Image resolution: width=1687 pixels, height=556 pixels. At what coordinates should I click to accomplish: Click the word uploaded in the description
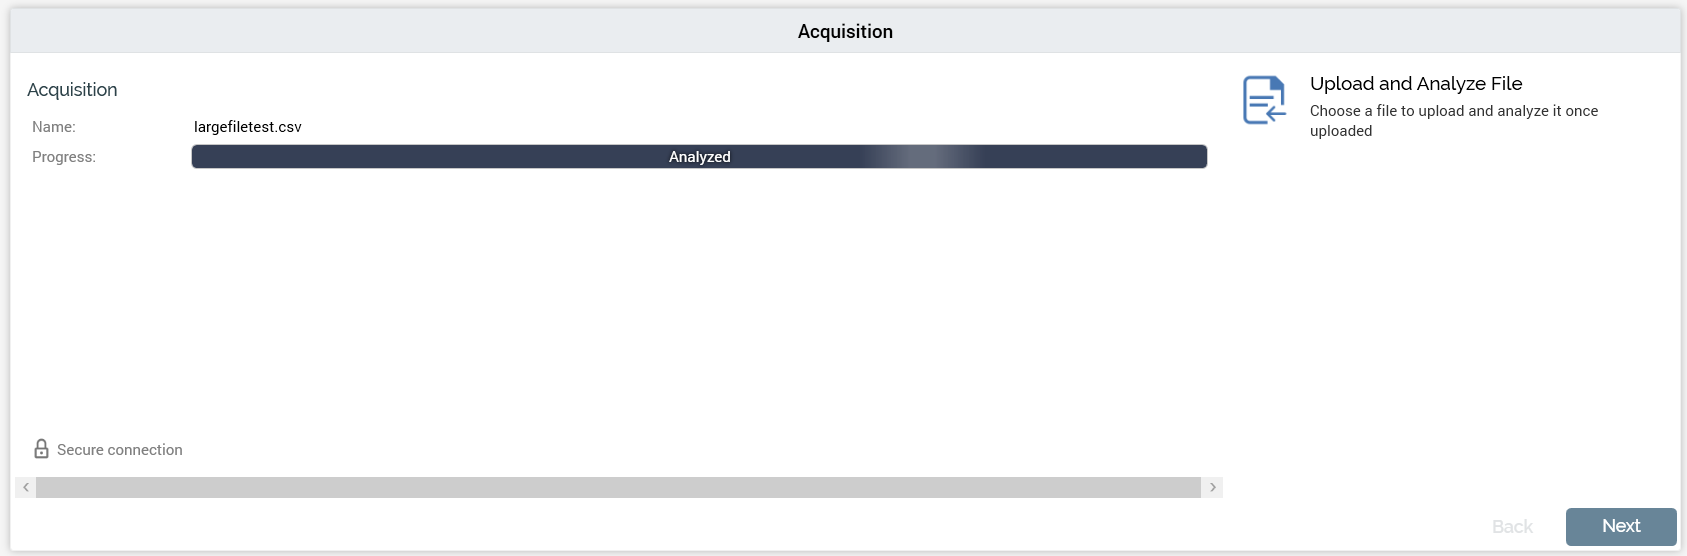[1340, 131]
